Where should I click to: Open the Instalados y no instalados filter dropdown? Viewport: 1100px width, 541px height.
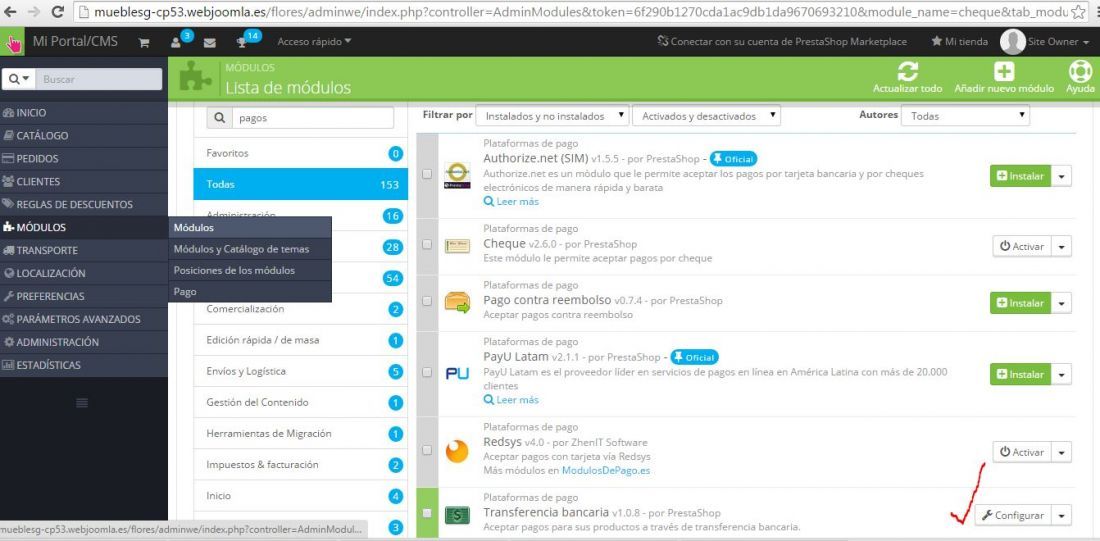[552, 116]
